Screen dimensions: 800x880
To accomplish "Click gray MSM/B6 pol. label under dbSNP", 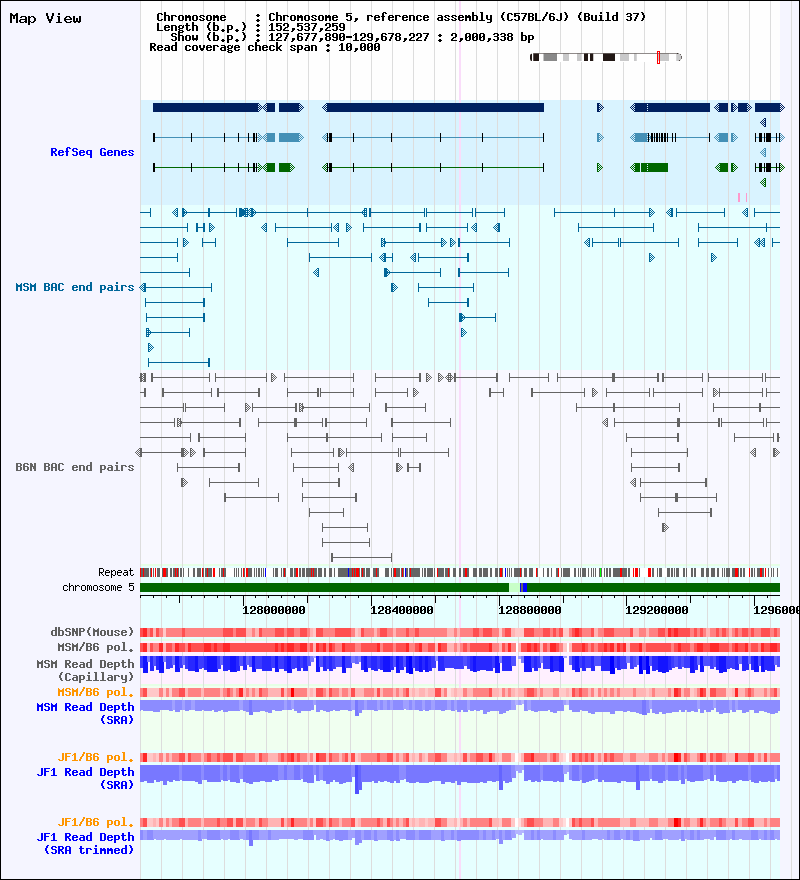I will 95,647.
